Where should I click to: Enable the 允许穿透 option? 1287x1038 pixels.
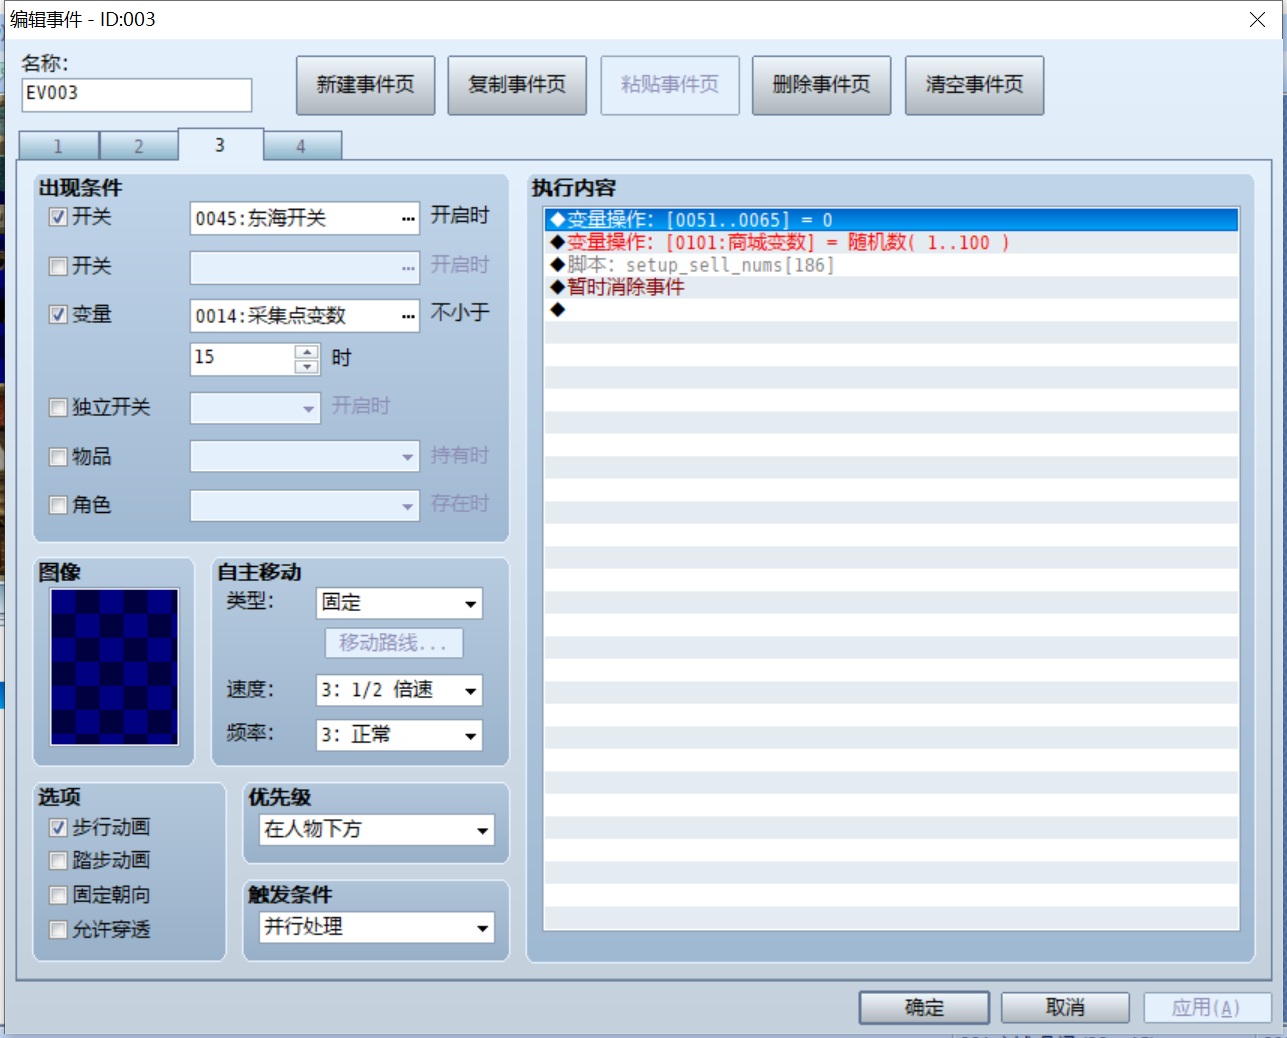click(x=58, y=930)
